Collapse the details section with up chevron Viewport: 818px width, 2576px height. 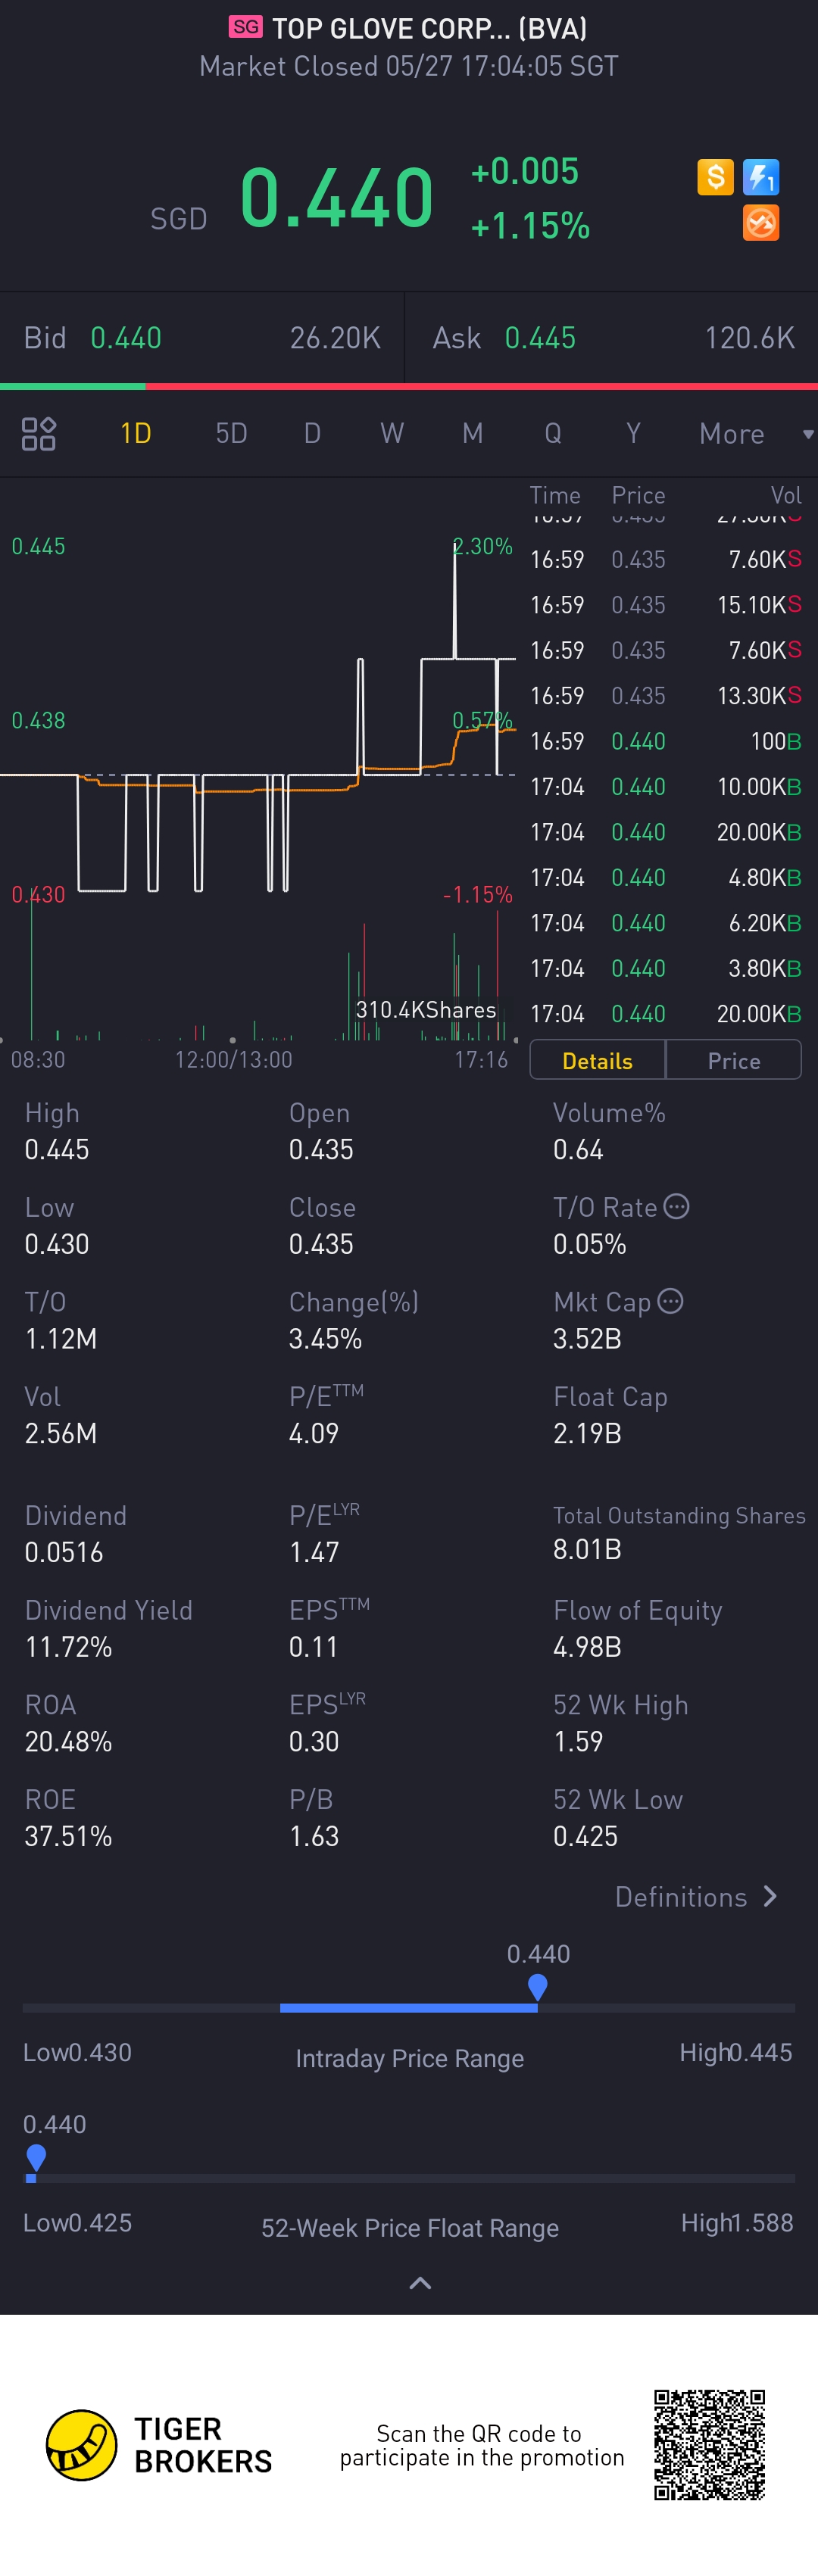coord(420,2283)
